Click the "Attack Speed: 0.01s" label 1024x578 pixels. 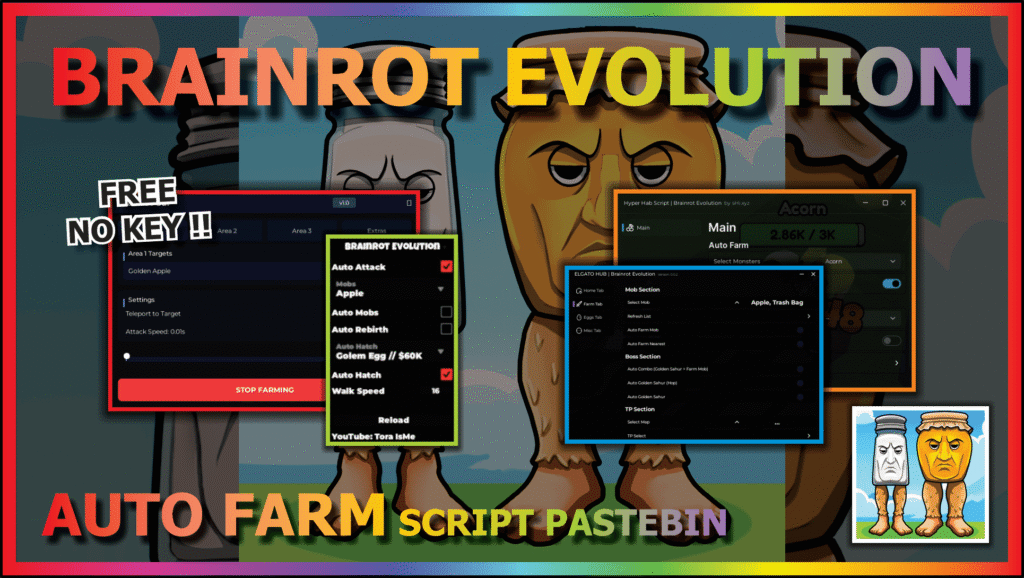pyautogui.click(x=155, y=332)
